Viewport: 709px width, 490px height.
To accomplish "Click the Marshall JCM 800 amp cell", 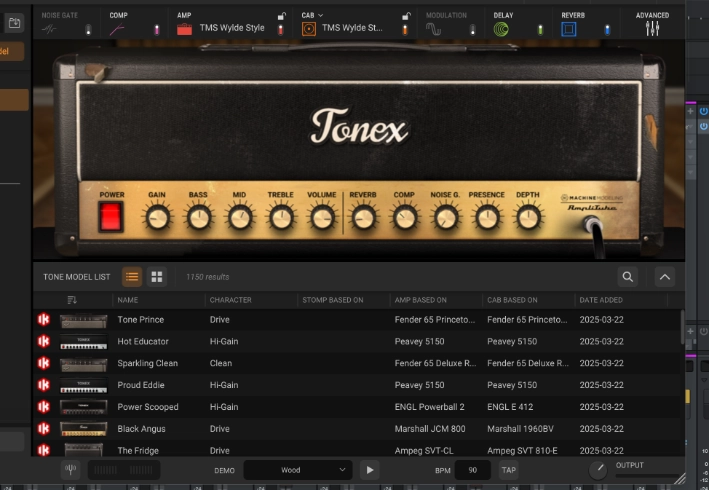I will (430, 429).
